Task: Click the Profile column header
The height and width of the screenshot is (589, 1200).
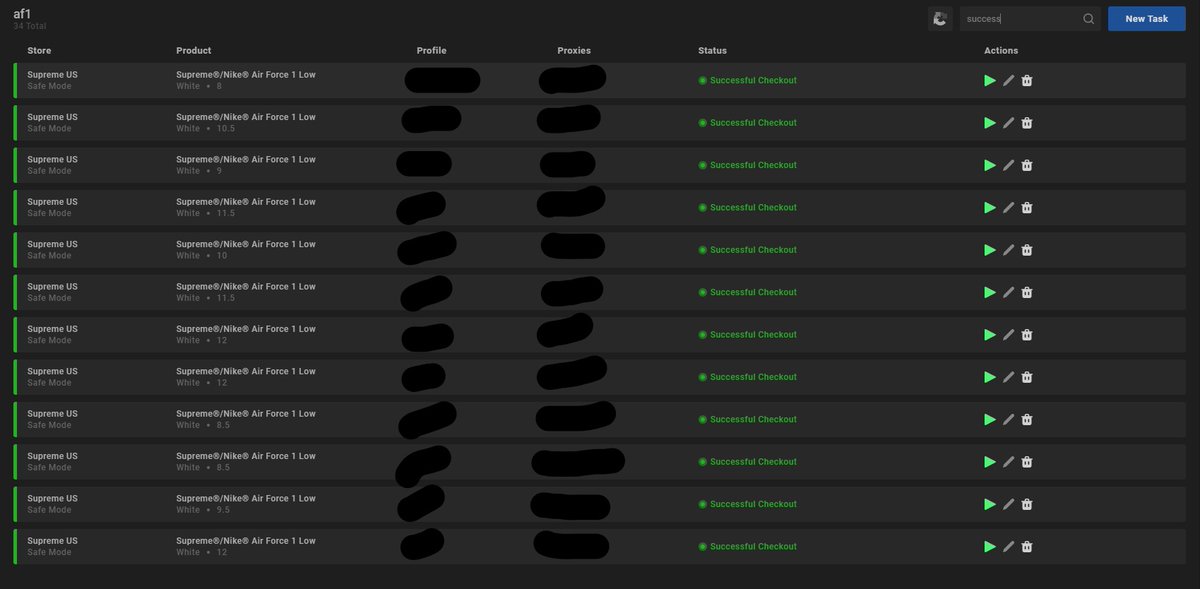Action: pyautogui.click(x=432, y=51)
